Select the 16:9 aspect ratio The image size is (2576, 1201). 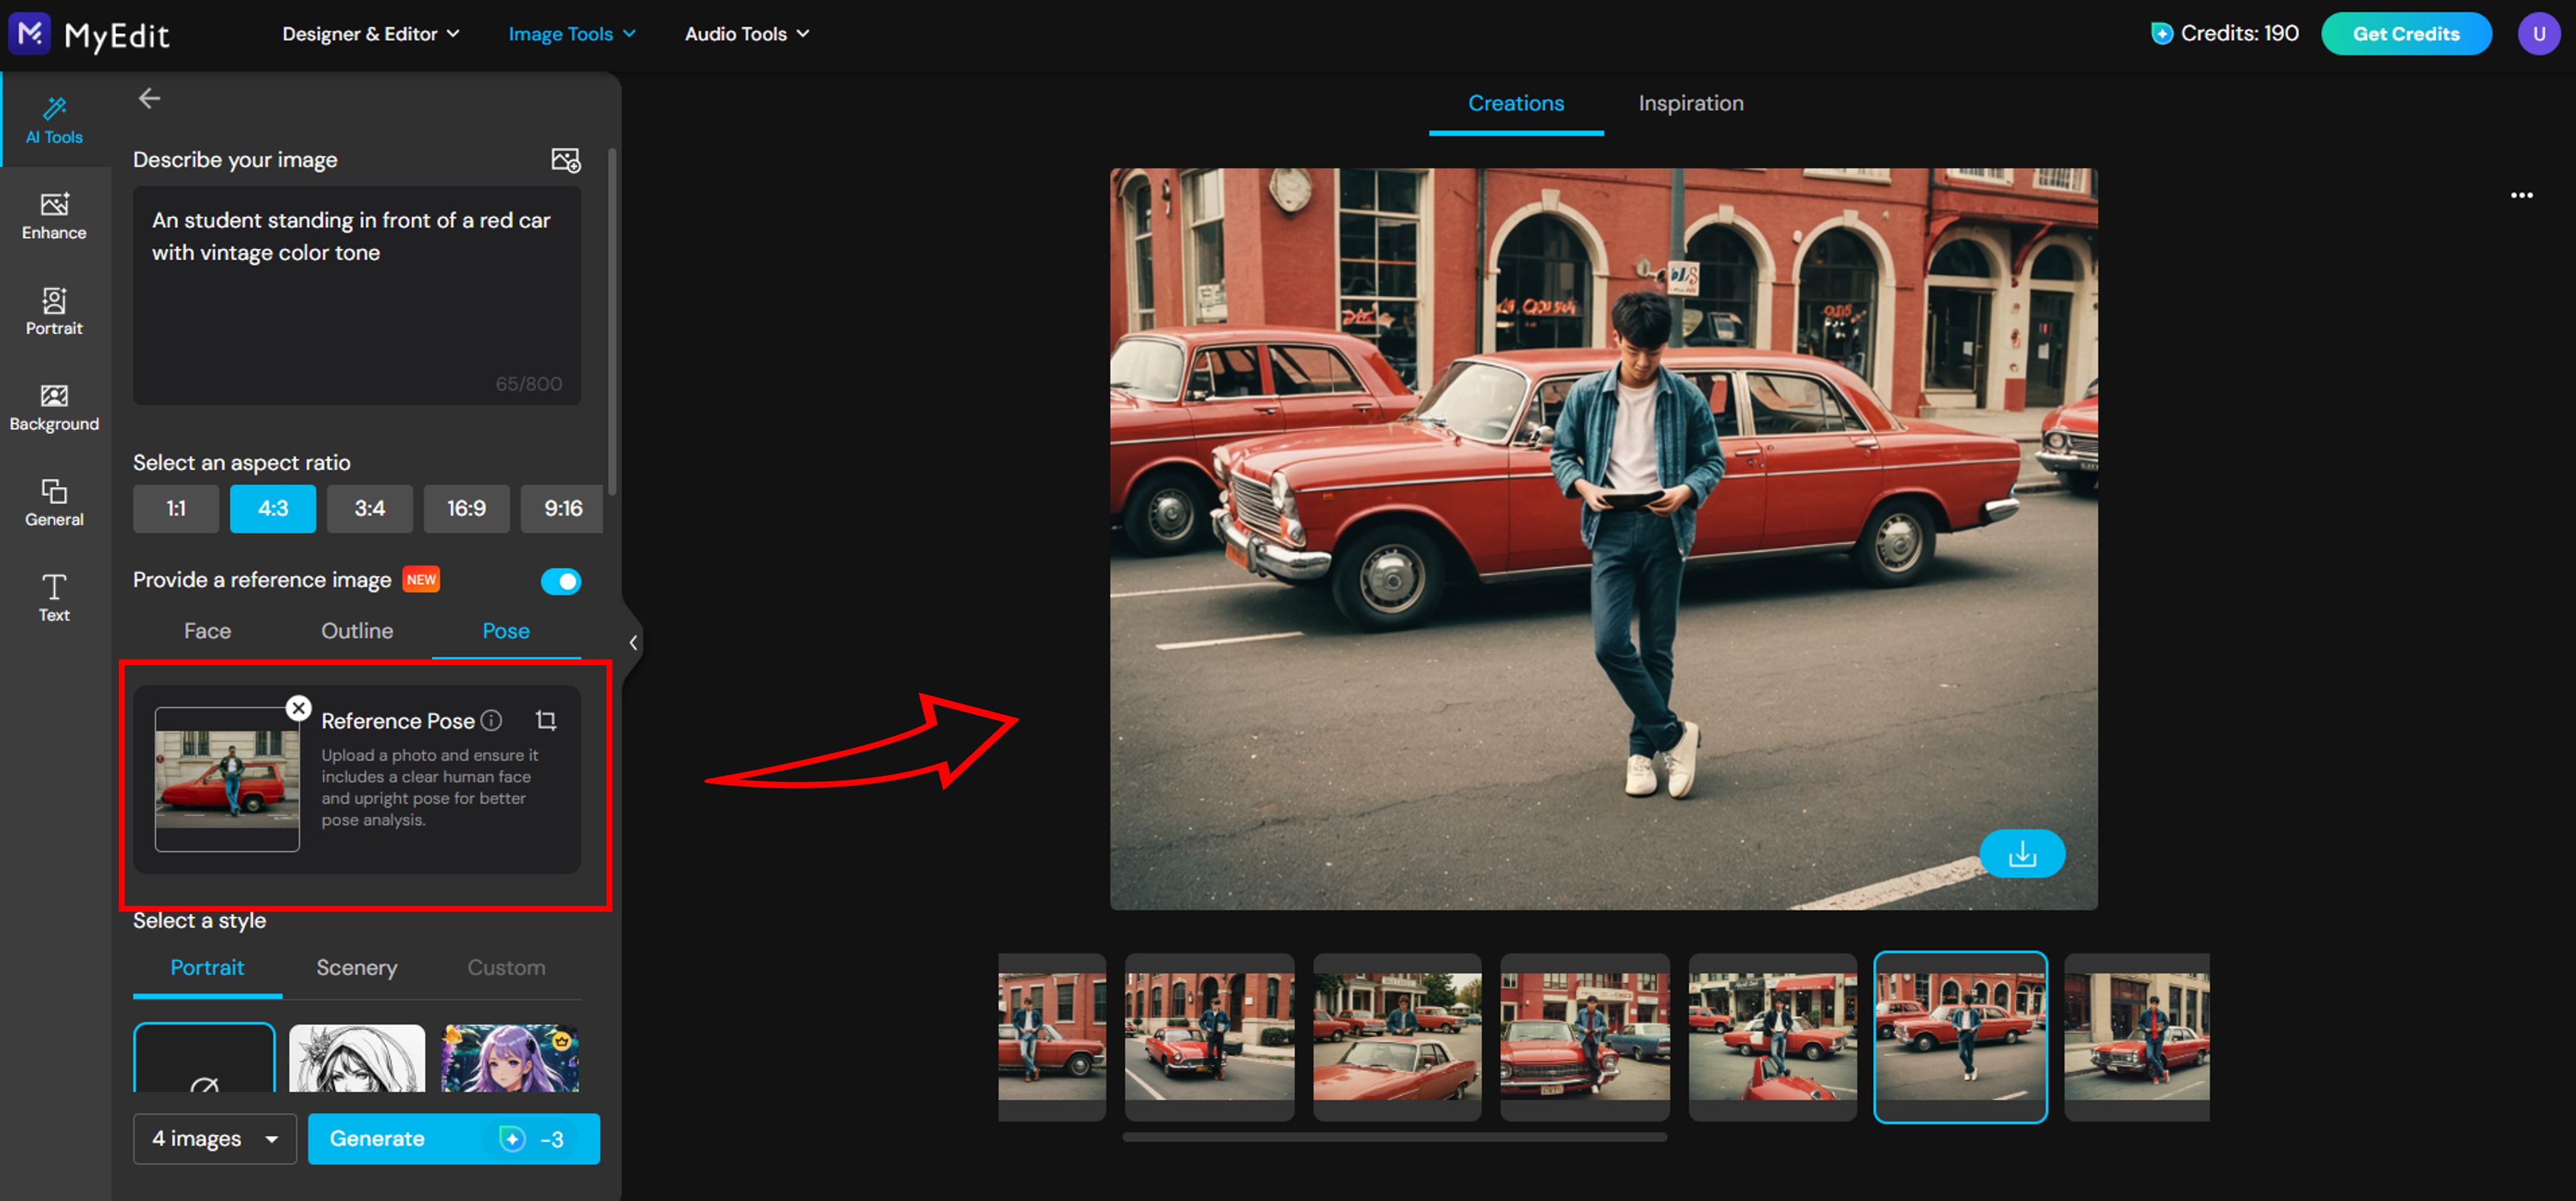click(466, 508)
